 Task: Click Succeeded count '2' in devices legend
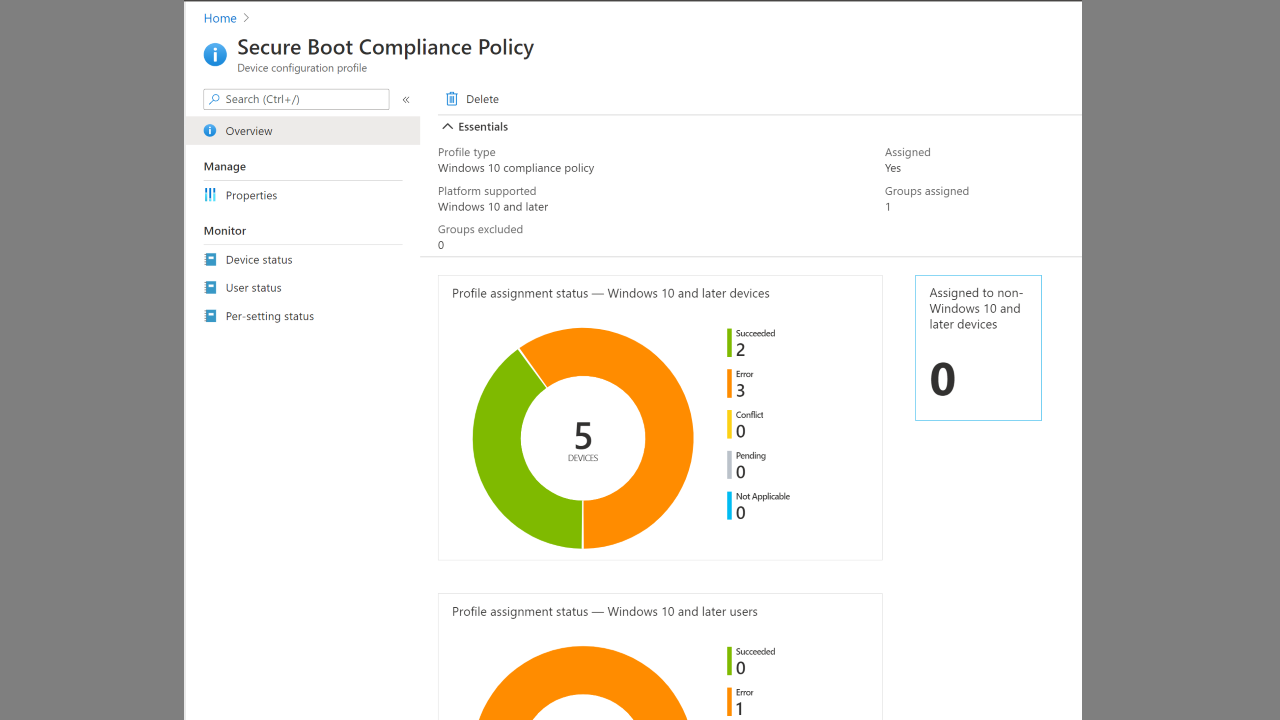tap(740, 350)
